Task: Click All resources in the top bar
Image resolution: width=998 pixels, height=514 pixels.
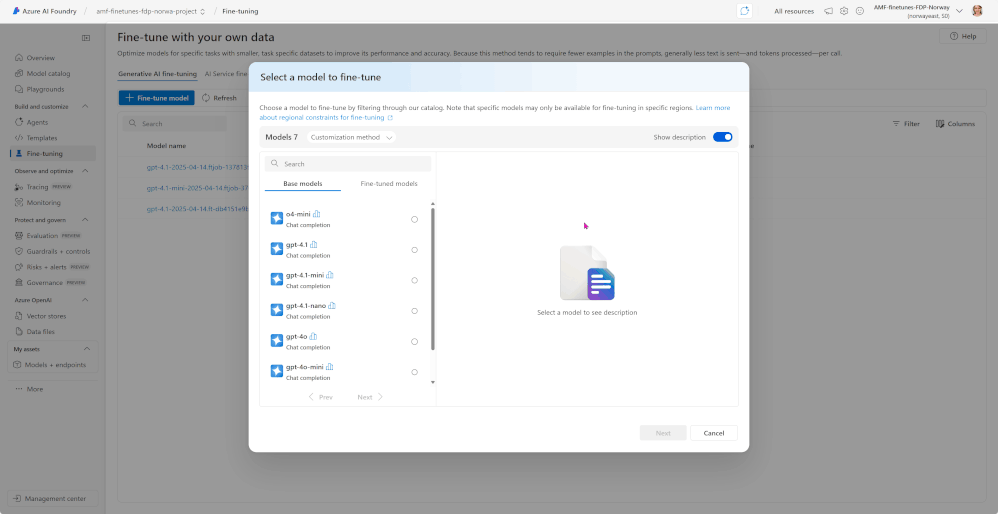Action: pyautogui.click(x=794, y=11)
